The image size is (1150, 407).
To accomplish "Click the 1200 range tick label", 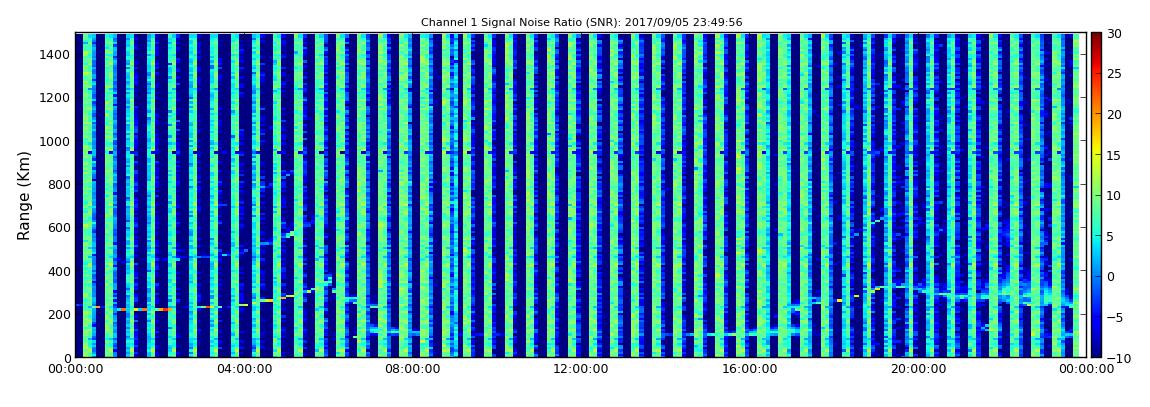I will pos(56,98).
